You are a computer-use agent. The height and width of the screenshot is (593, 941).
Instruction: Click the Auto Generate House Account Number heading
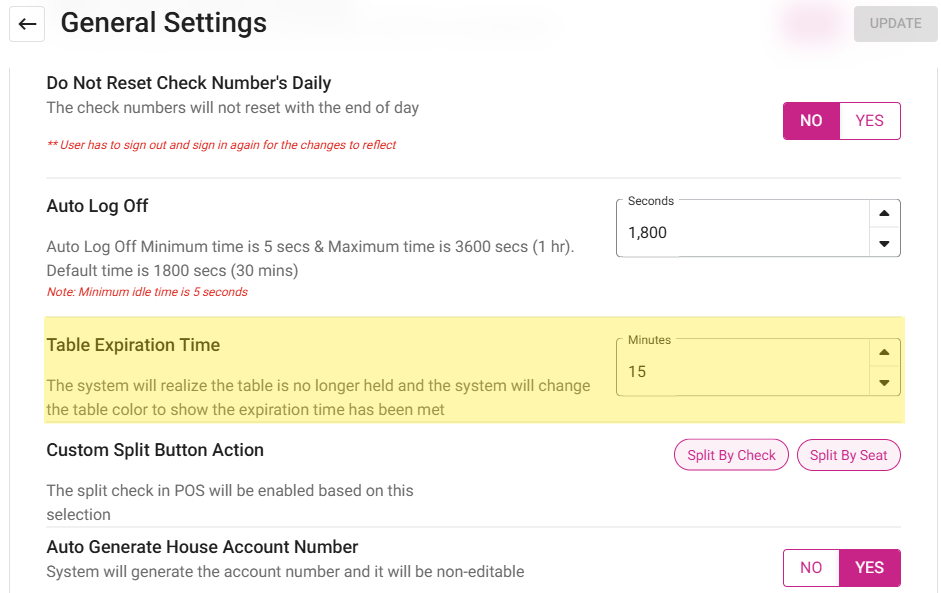tap(202, 547)
